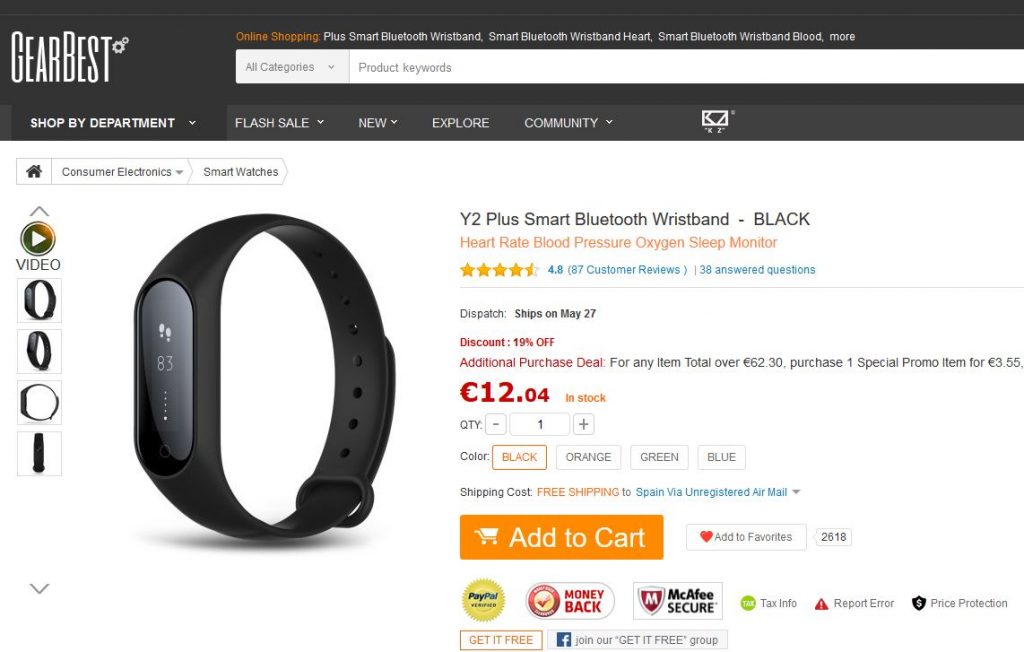Open the Explore menu item
The height and width of the screenshot is (652, 1024).
point(460,123)
